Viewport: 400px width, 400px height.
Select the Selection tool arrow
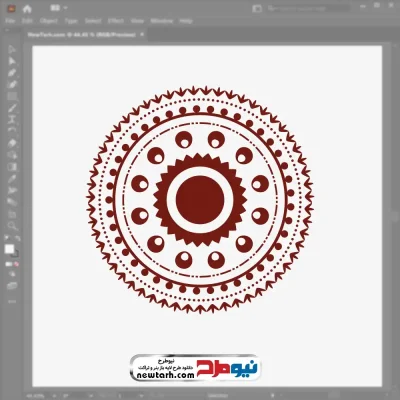[x=12, y=49]
